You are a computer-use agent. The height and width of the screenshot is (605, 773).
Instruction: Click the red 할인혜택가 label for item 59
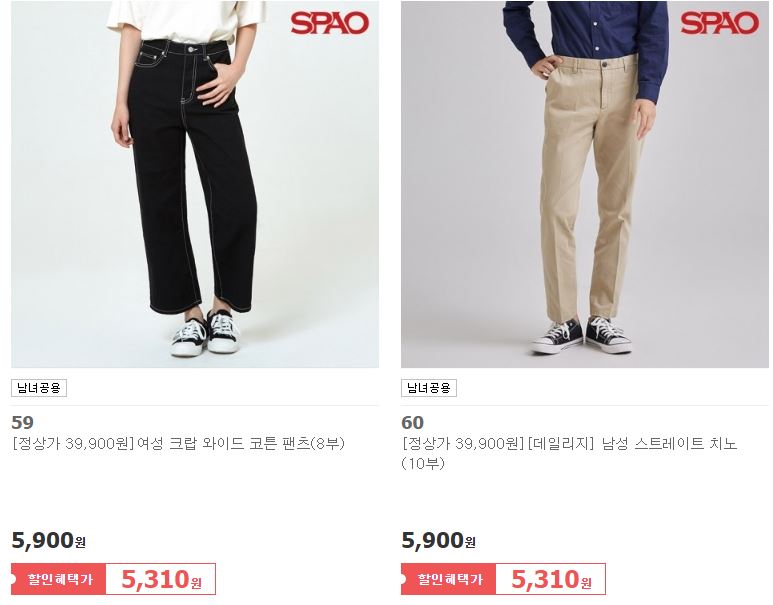pyautogui.click(x=59, y=579)
